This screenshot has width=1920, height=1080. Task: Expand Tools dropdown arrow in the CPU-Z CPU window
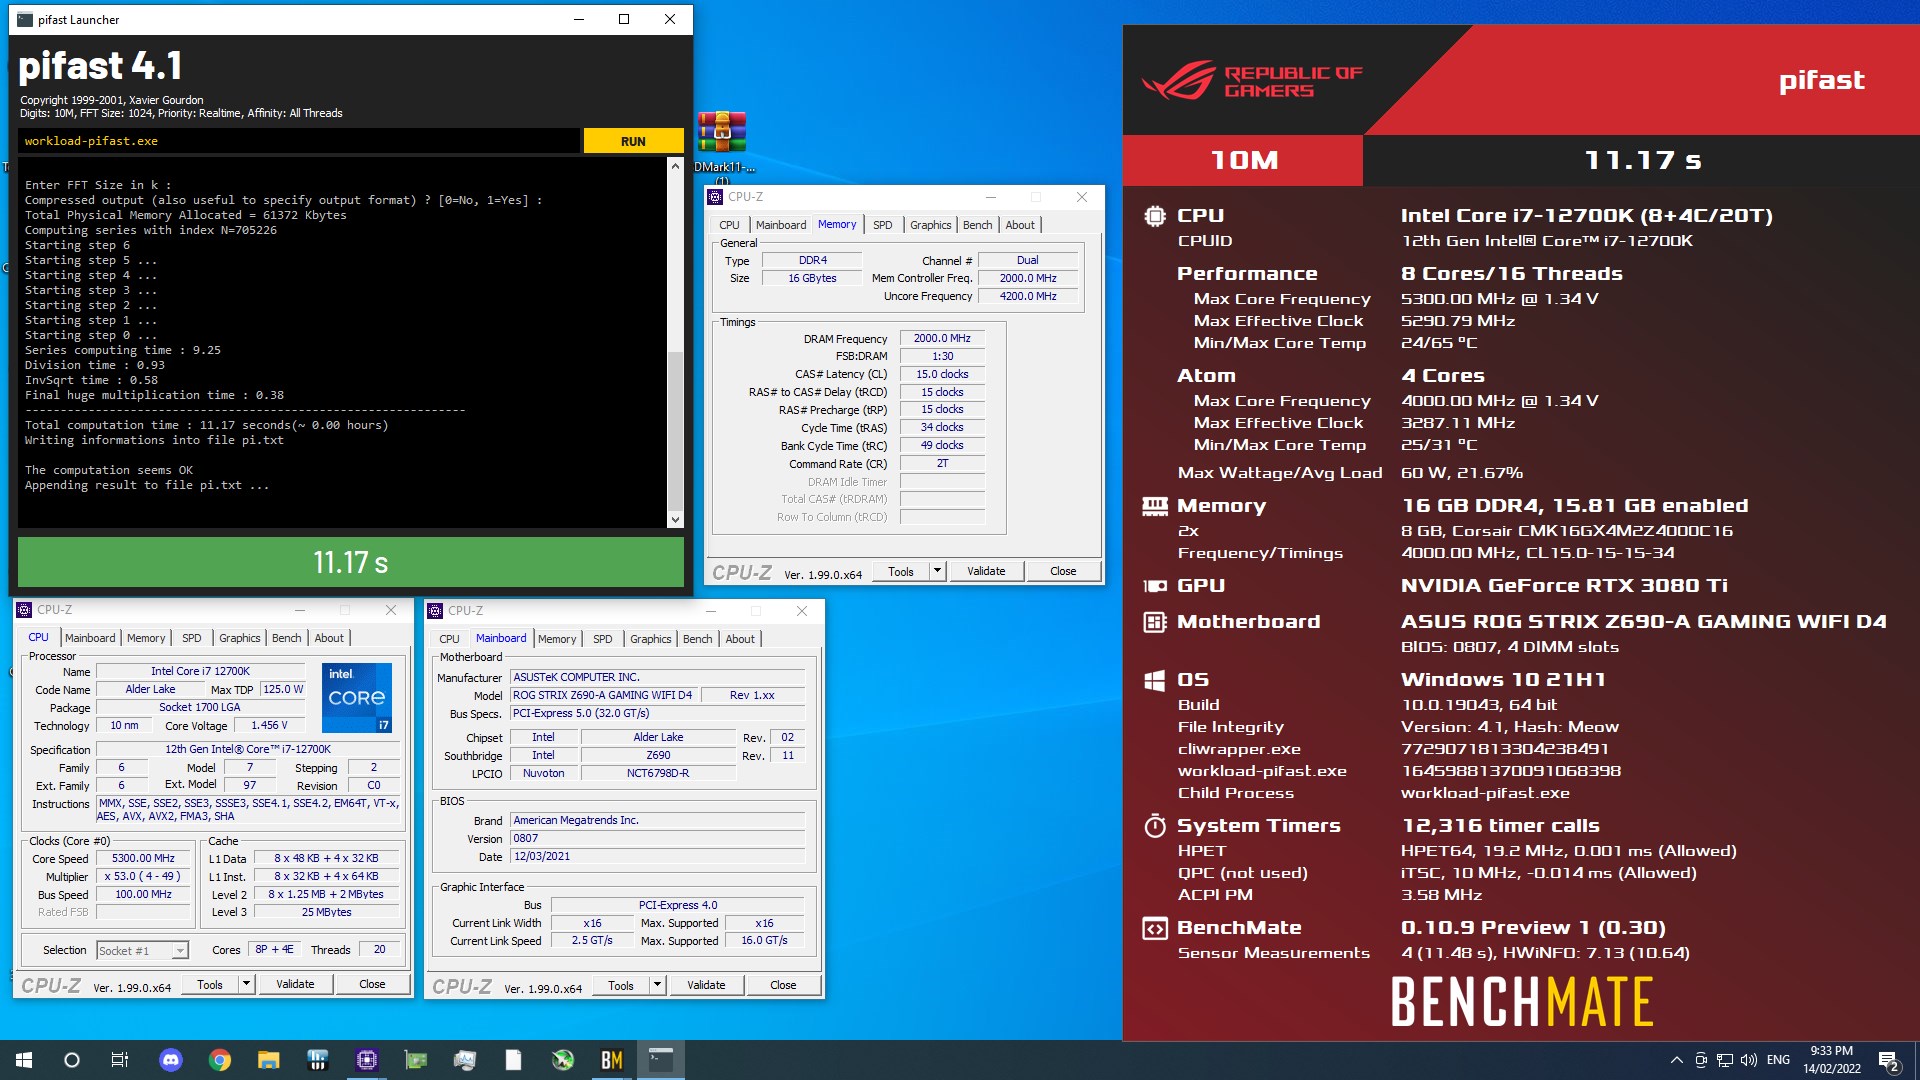pos(246,984)
